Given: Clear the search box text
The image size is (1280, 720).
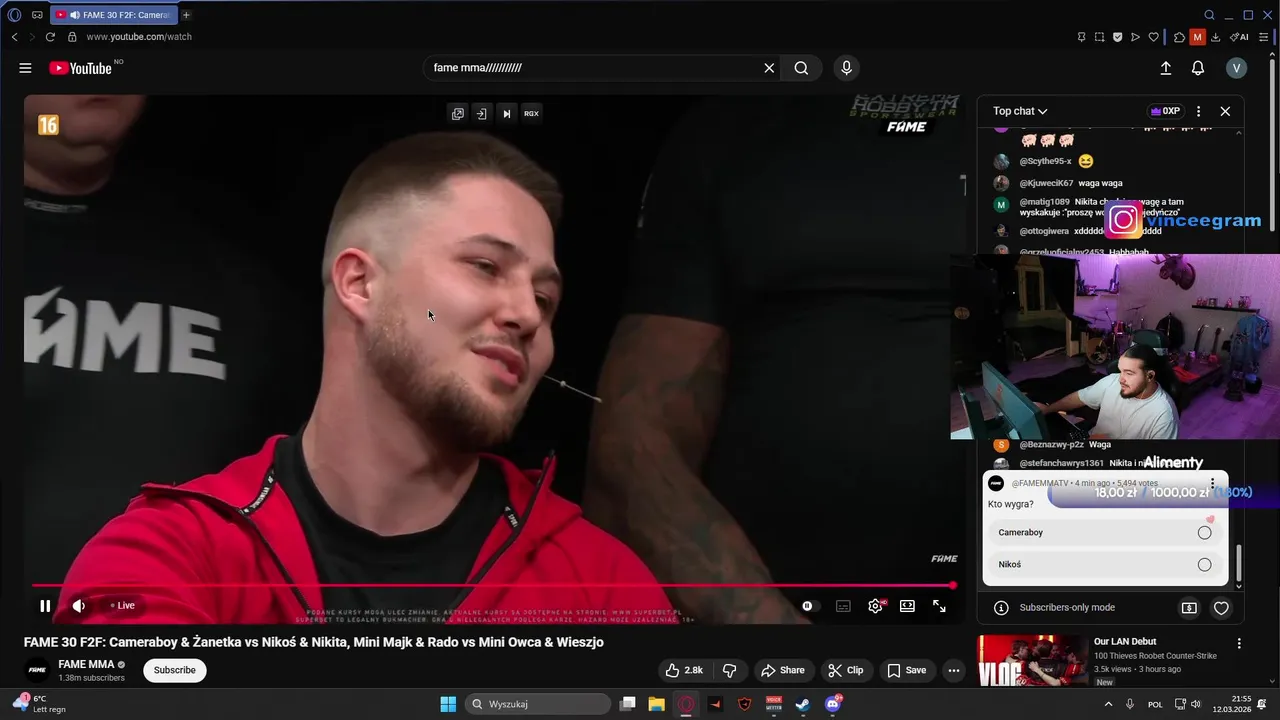Looking at the screenshot, I should point(769,68).
